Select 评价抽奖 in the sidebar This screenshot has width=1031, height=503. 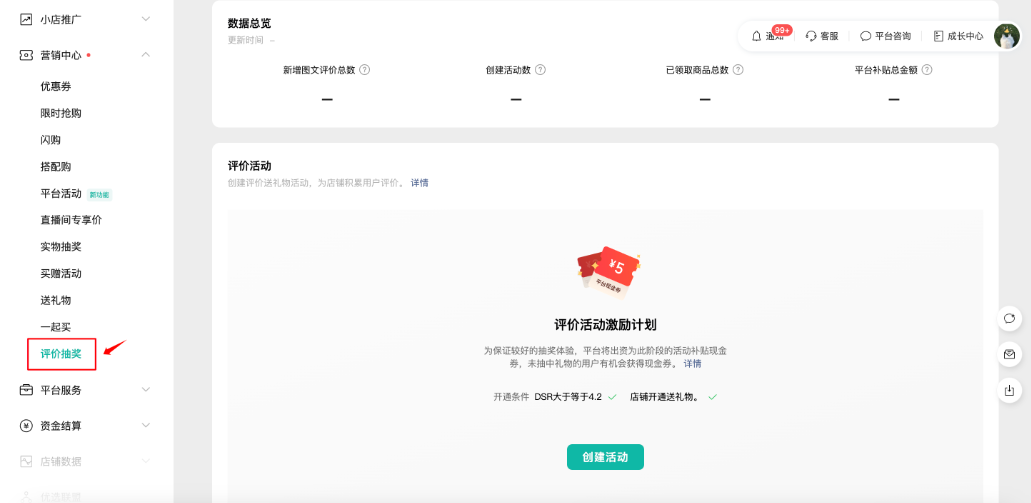tap(61, 354)
